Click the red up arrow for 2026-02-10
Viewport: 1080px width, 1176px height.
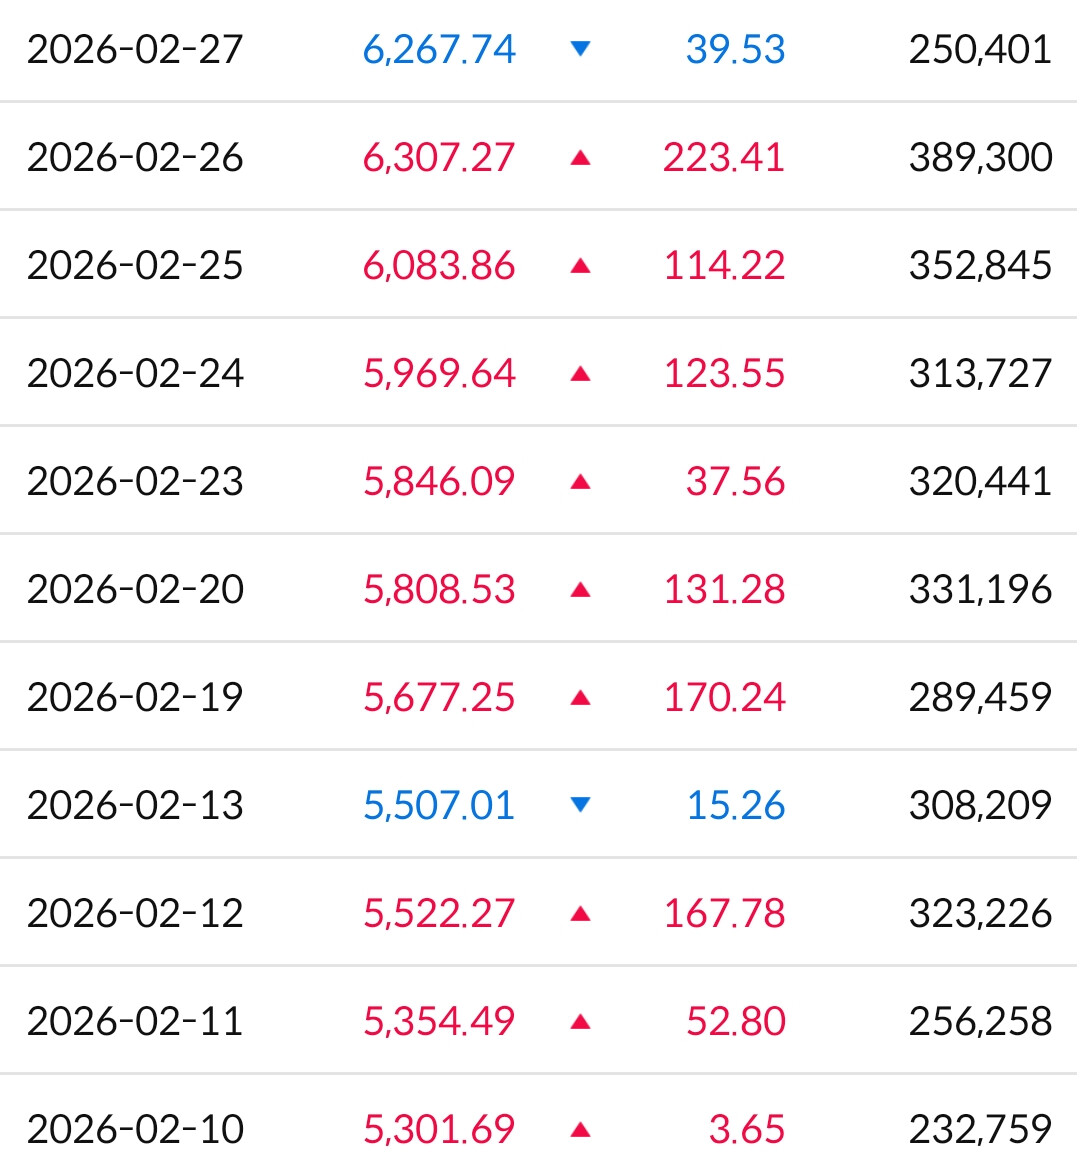(x=580, y=1130)
